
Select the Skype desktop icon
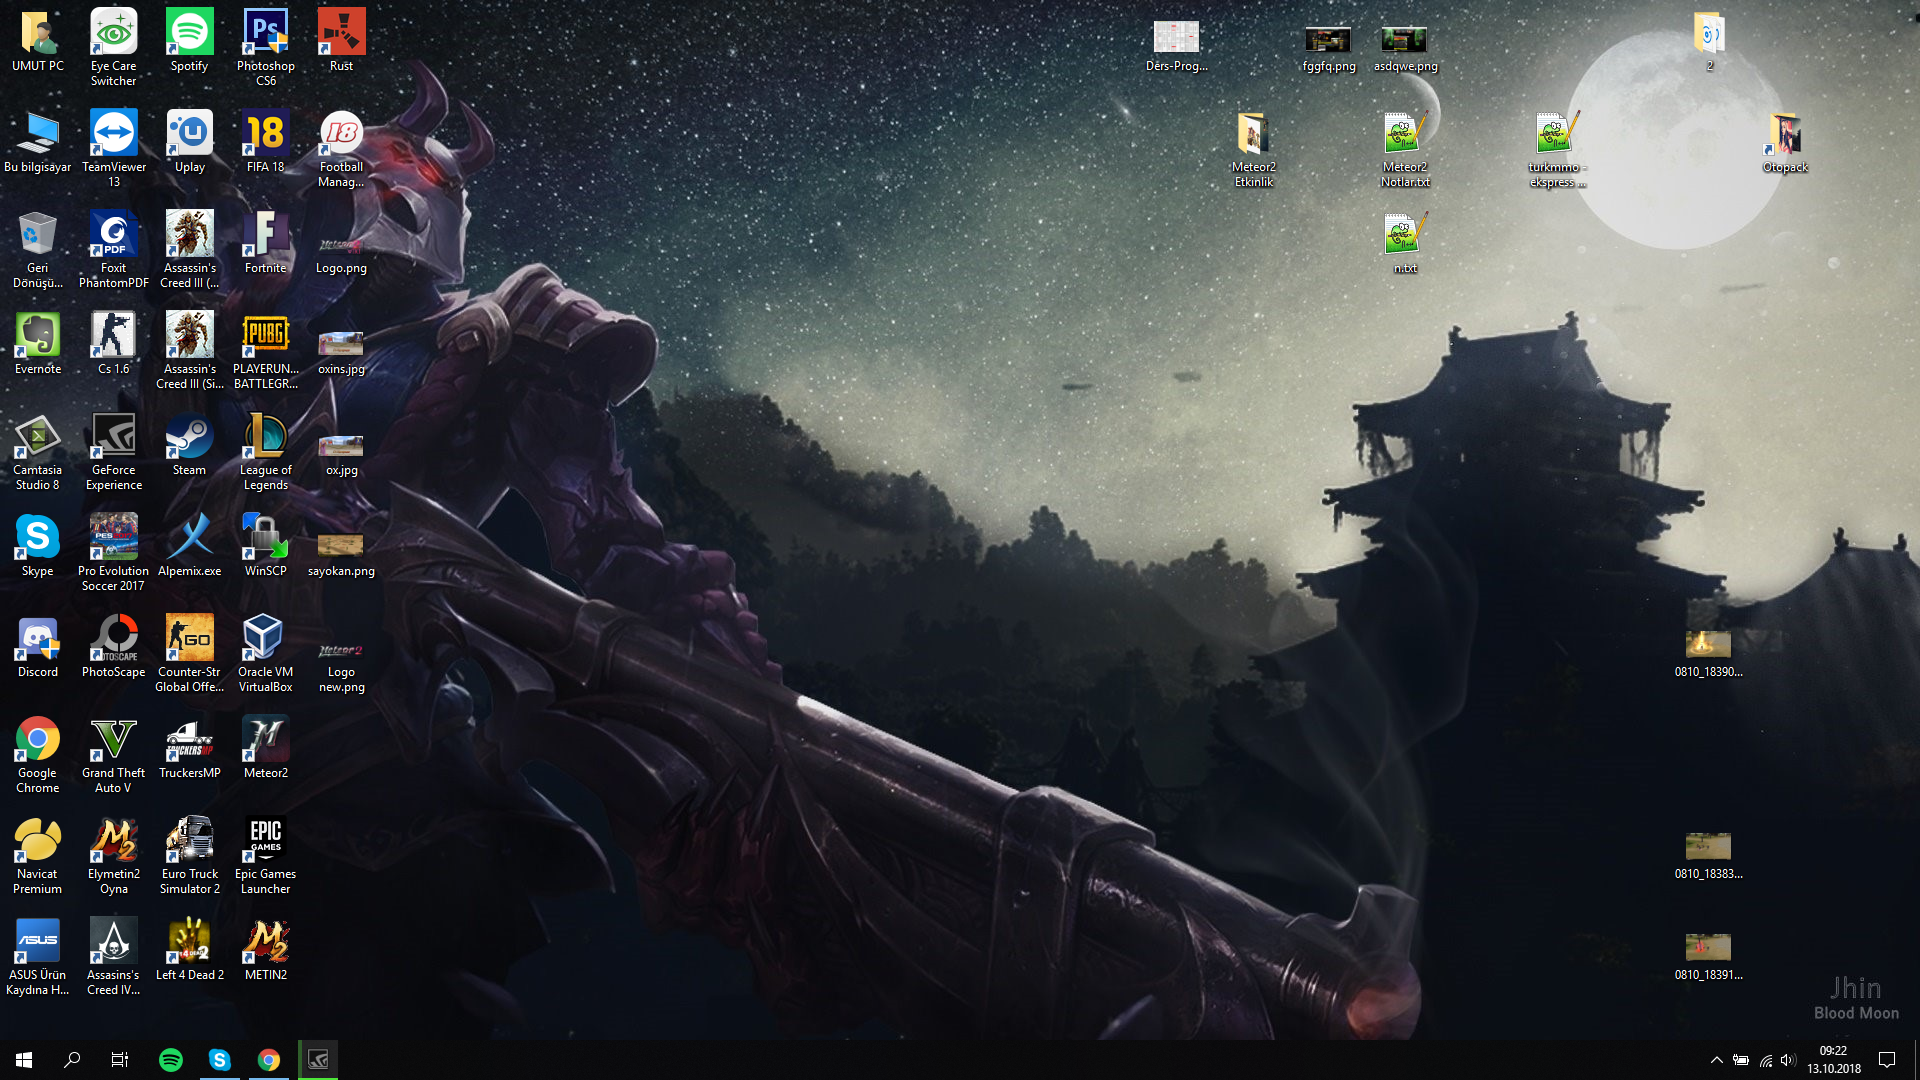[38, 545]
